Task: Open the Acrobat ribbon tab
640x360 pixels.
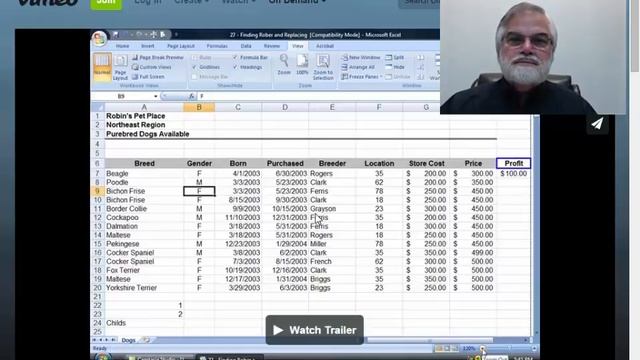Action: [x=325, y=46]
